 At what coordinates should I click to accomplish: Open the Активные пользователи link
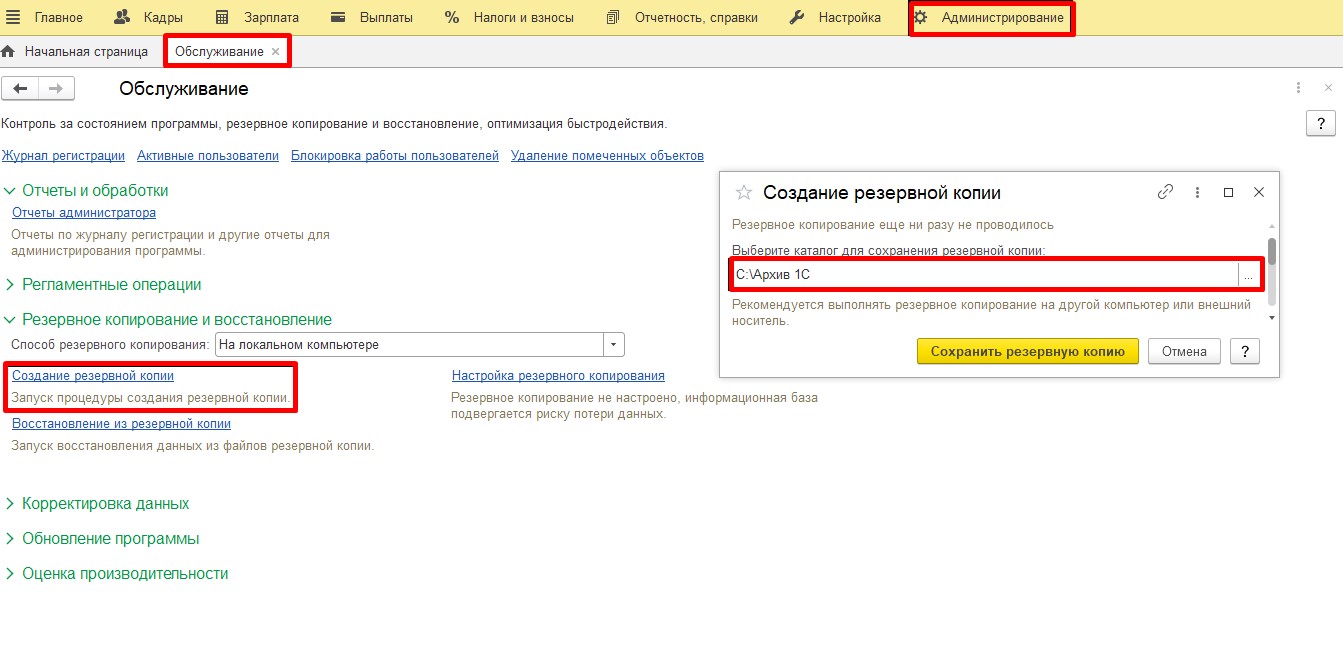click(x=208, y=155)
